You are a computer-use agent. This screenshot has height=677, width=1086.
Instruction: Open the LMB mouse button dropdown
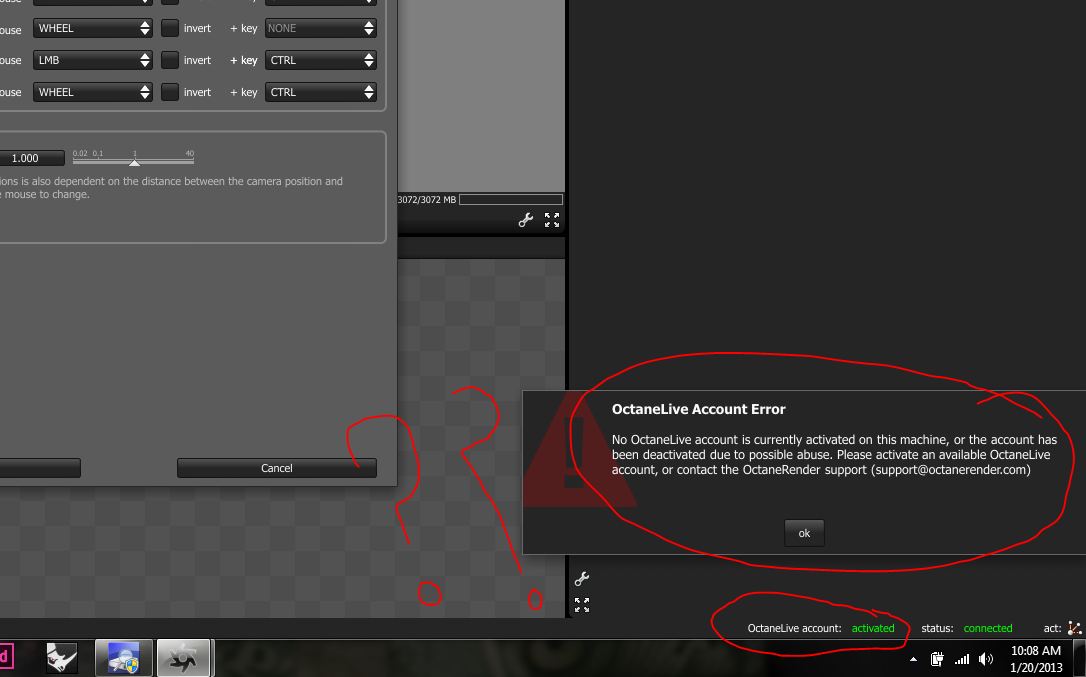click(93, 60)
